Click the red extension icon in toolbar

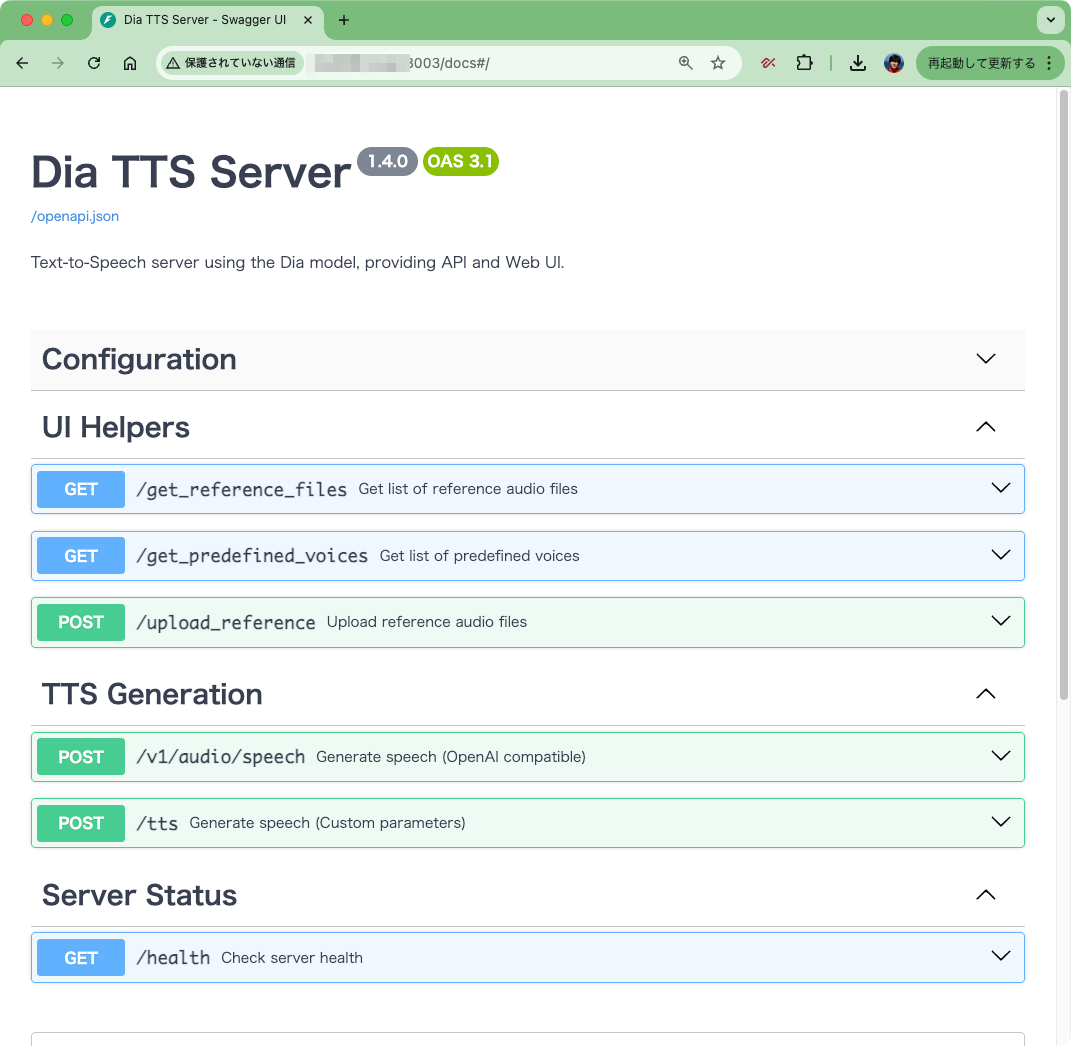(768, 63)
